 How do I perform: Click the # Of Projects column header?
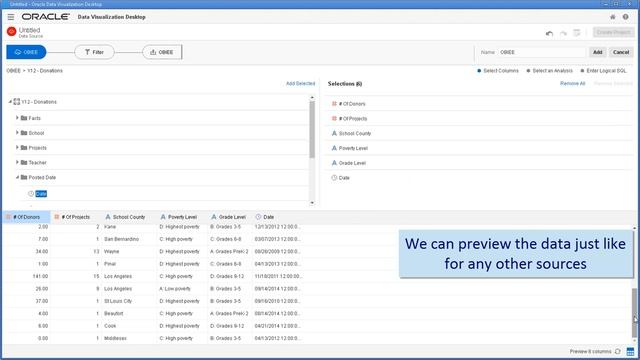point(76,217)
